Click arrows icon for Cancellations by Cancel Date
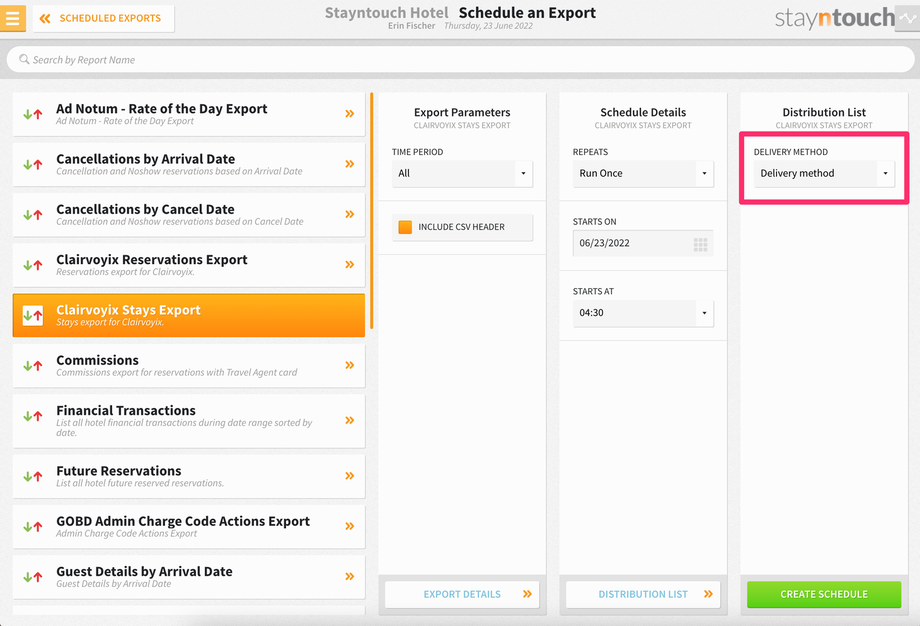The width and height of the screenshot is (920, 626). pyautogui.click(x=33, y=215)
